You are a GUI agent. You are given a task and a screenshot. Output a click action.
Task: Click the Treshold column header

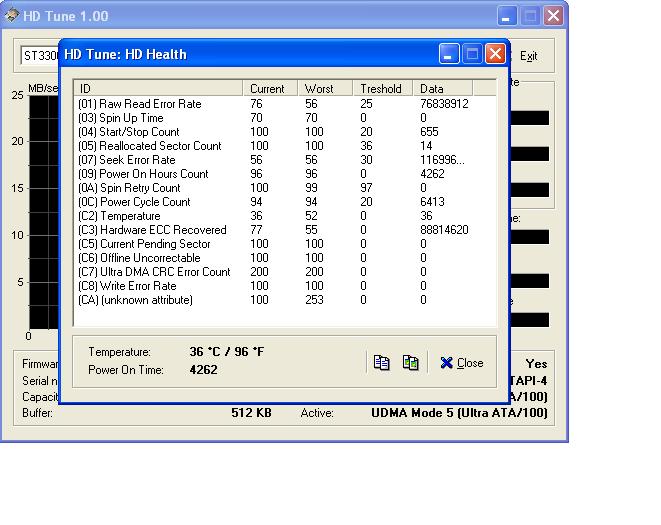click(382, 88)
